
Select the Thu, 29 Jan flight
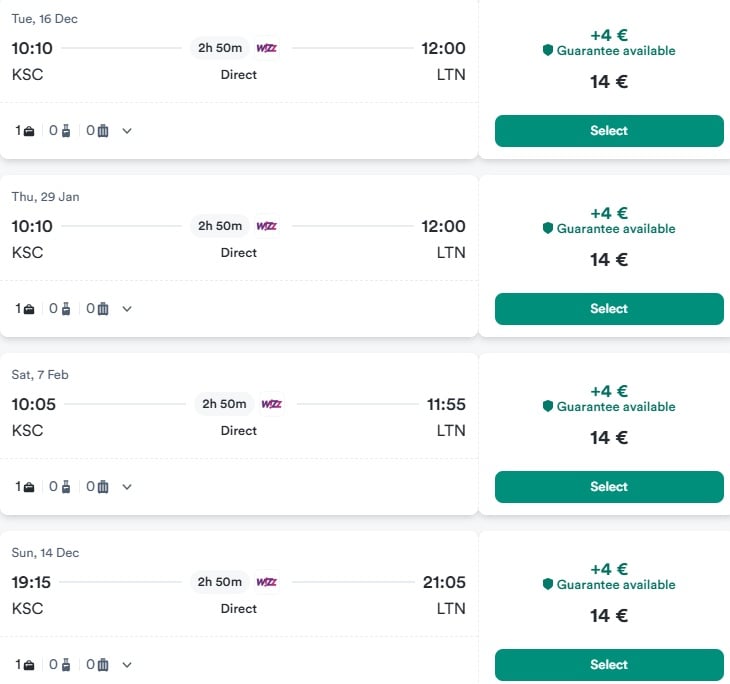click(x=608, y=309)
